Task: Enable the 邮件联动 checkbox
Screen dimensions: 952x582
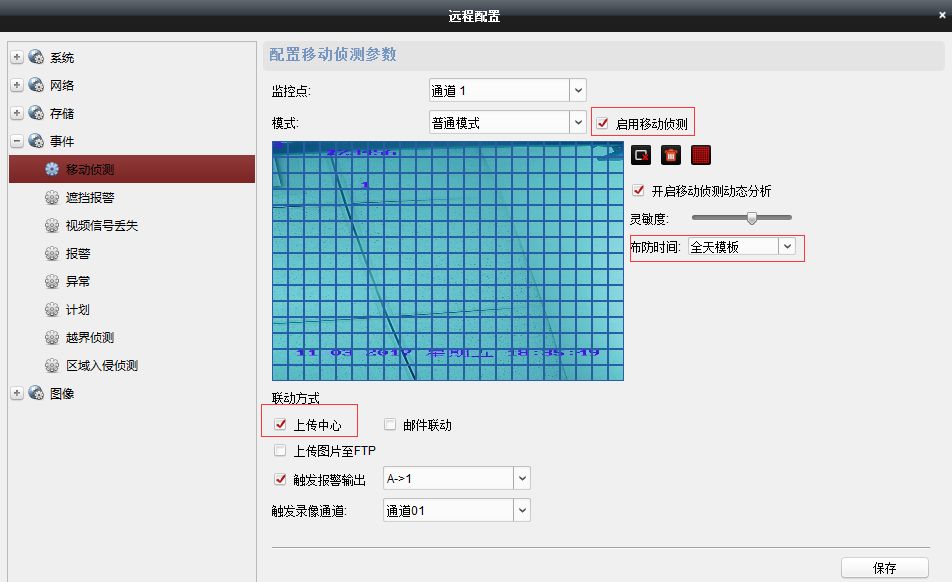Action: pos(390,425)
